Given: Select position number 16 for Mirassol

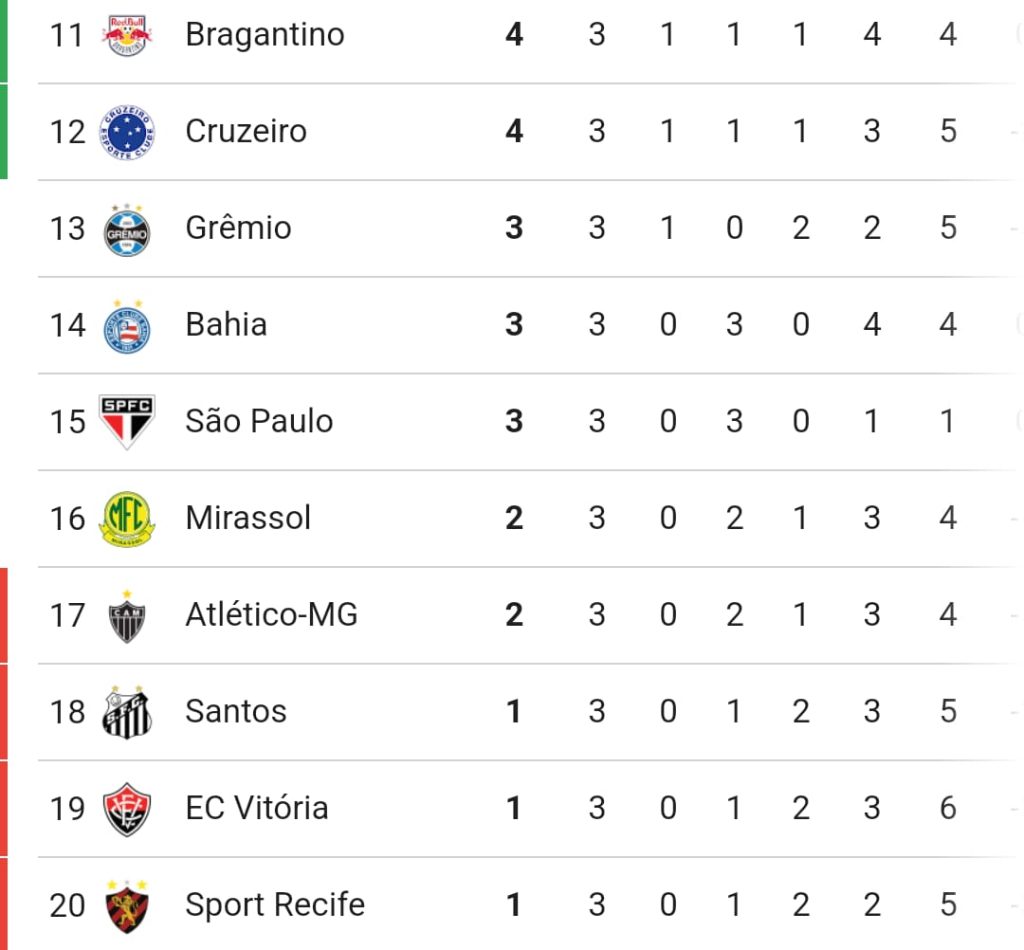Looking at the screenshot, I should click(x=67, y=519).
